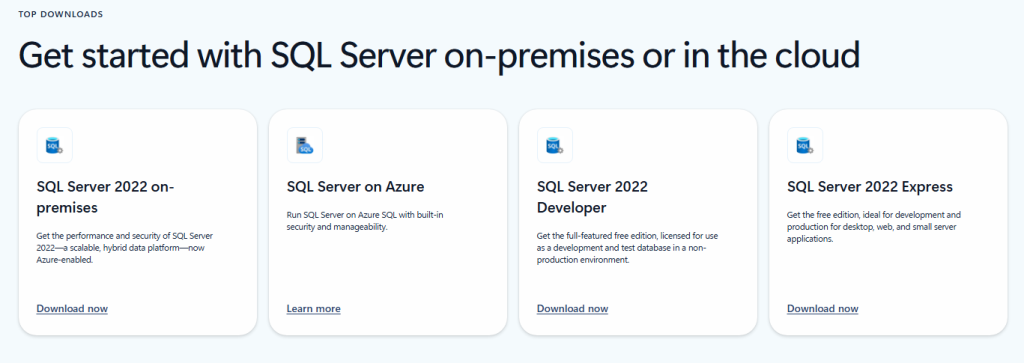Select the 'SQL Server 2022 Developer' card title
The height and width of the screenshot is (363, 1024).
click(592, 197)
